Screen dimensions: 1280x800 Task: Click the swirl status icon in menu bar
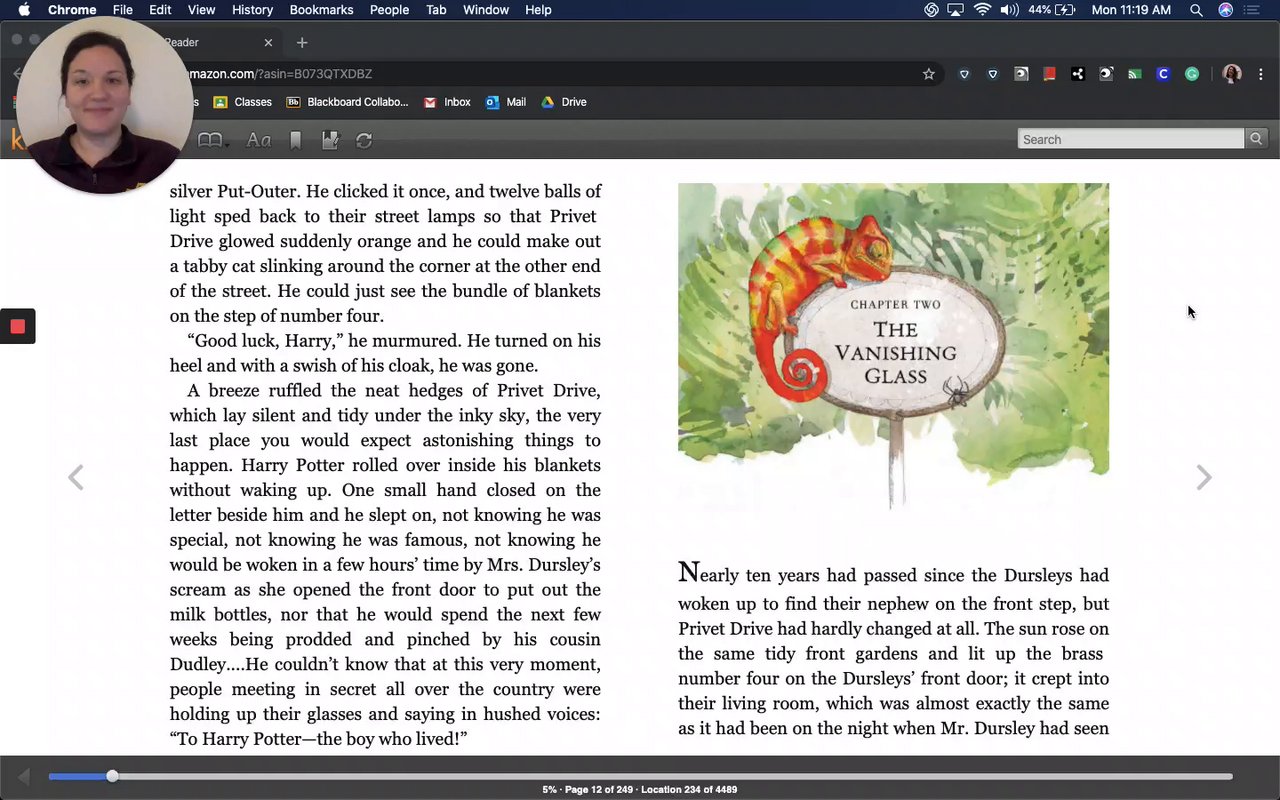(x=931, y=10)
